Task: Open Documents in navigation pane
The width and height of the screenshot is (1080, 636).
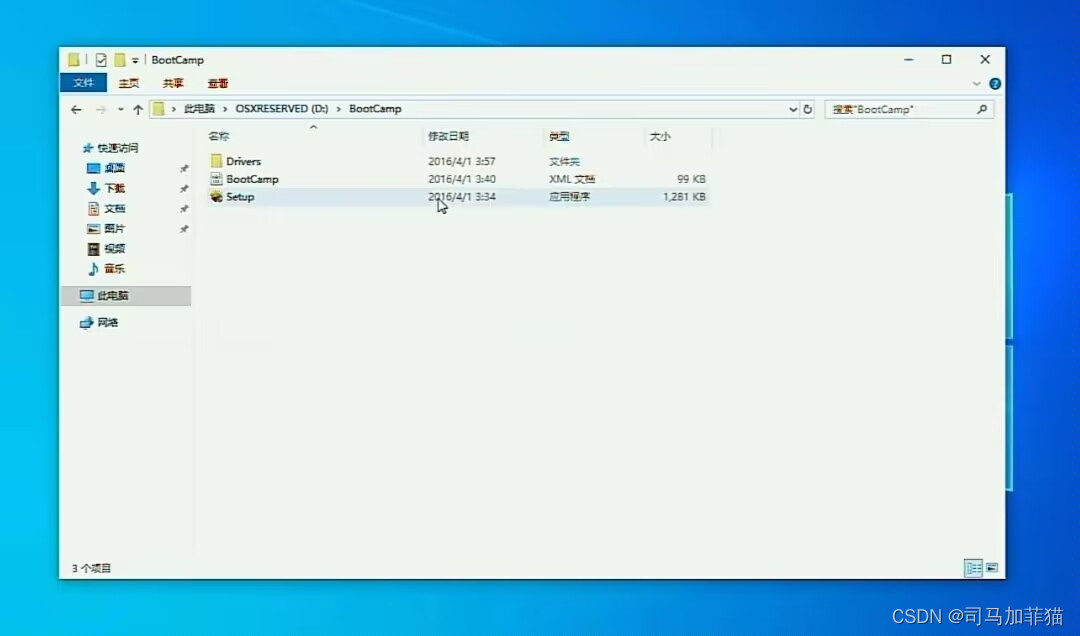Action: click(114, 208)
